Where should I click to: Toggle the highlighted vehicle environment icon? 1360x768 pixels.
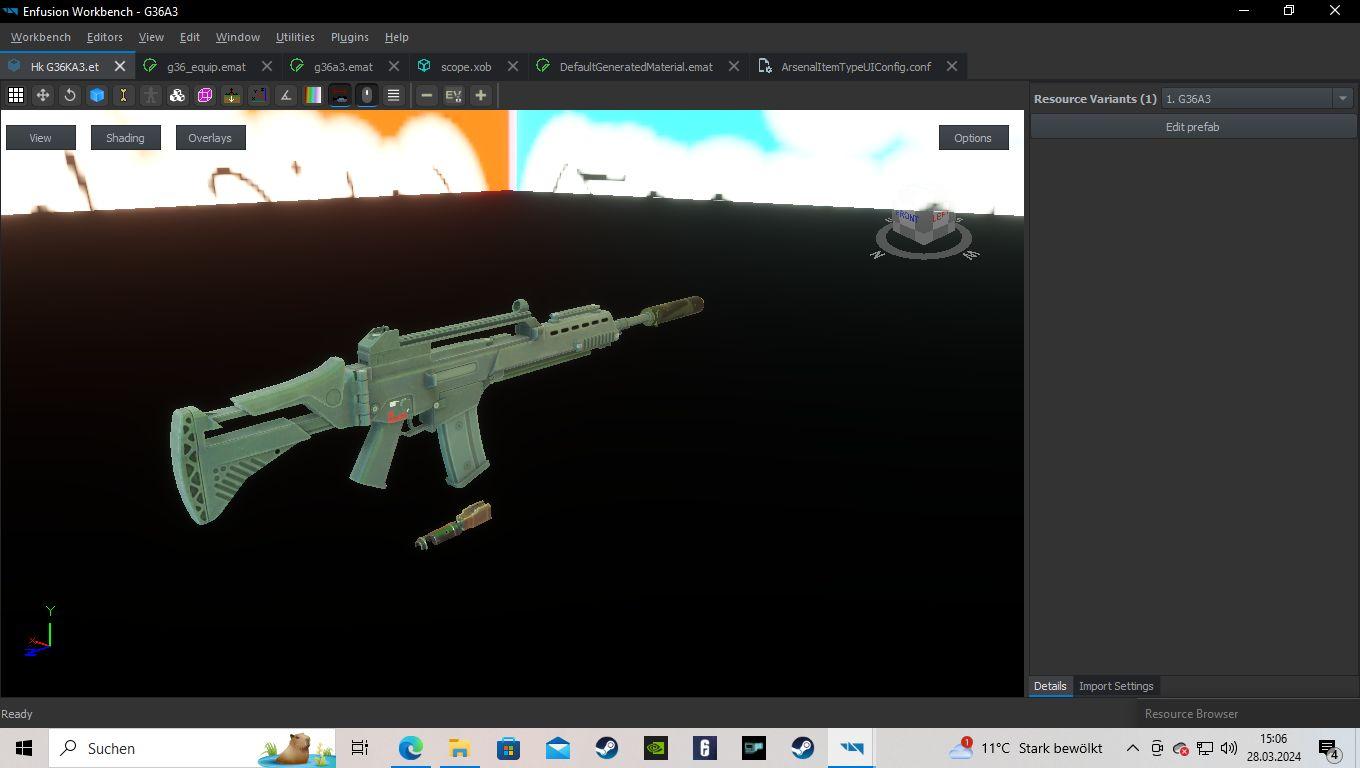coord(340,95)
